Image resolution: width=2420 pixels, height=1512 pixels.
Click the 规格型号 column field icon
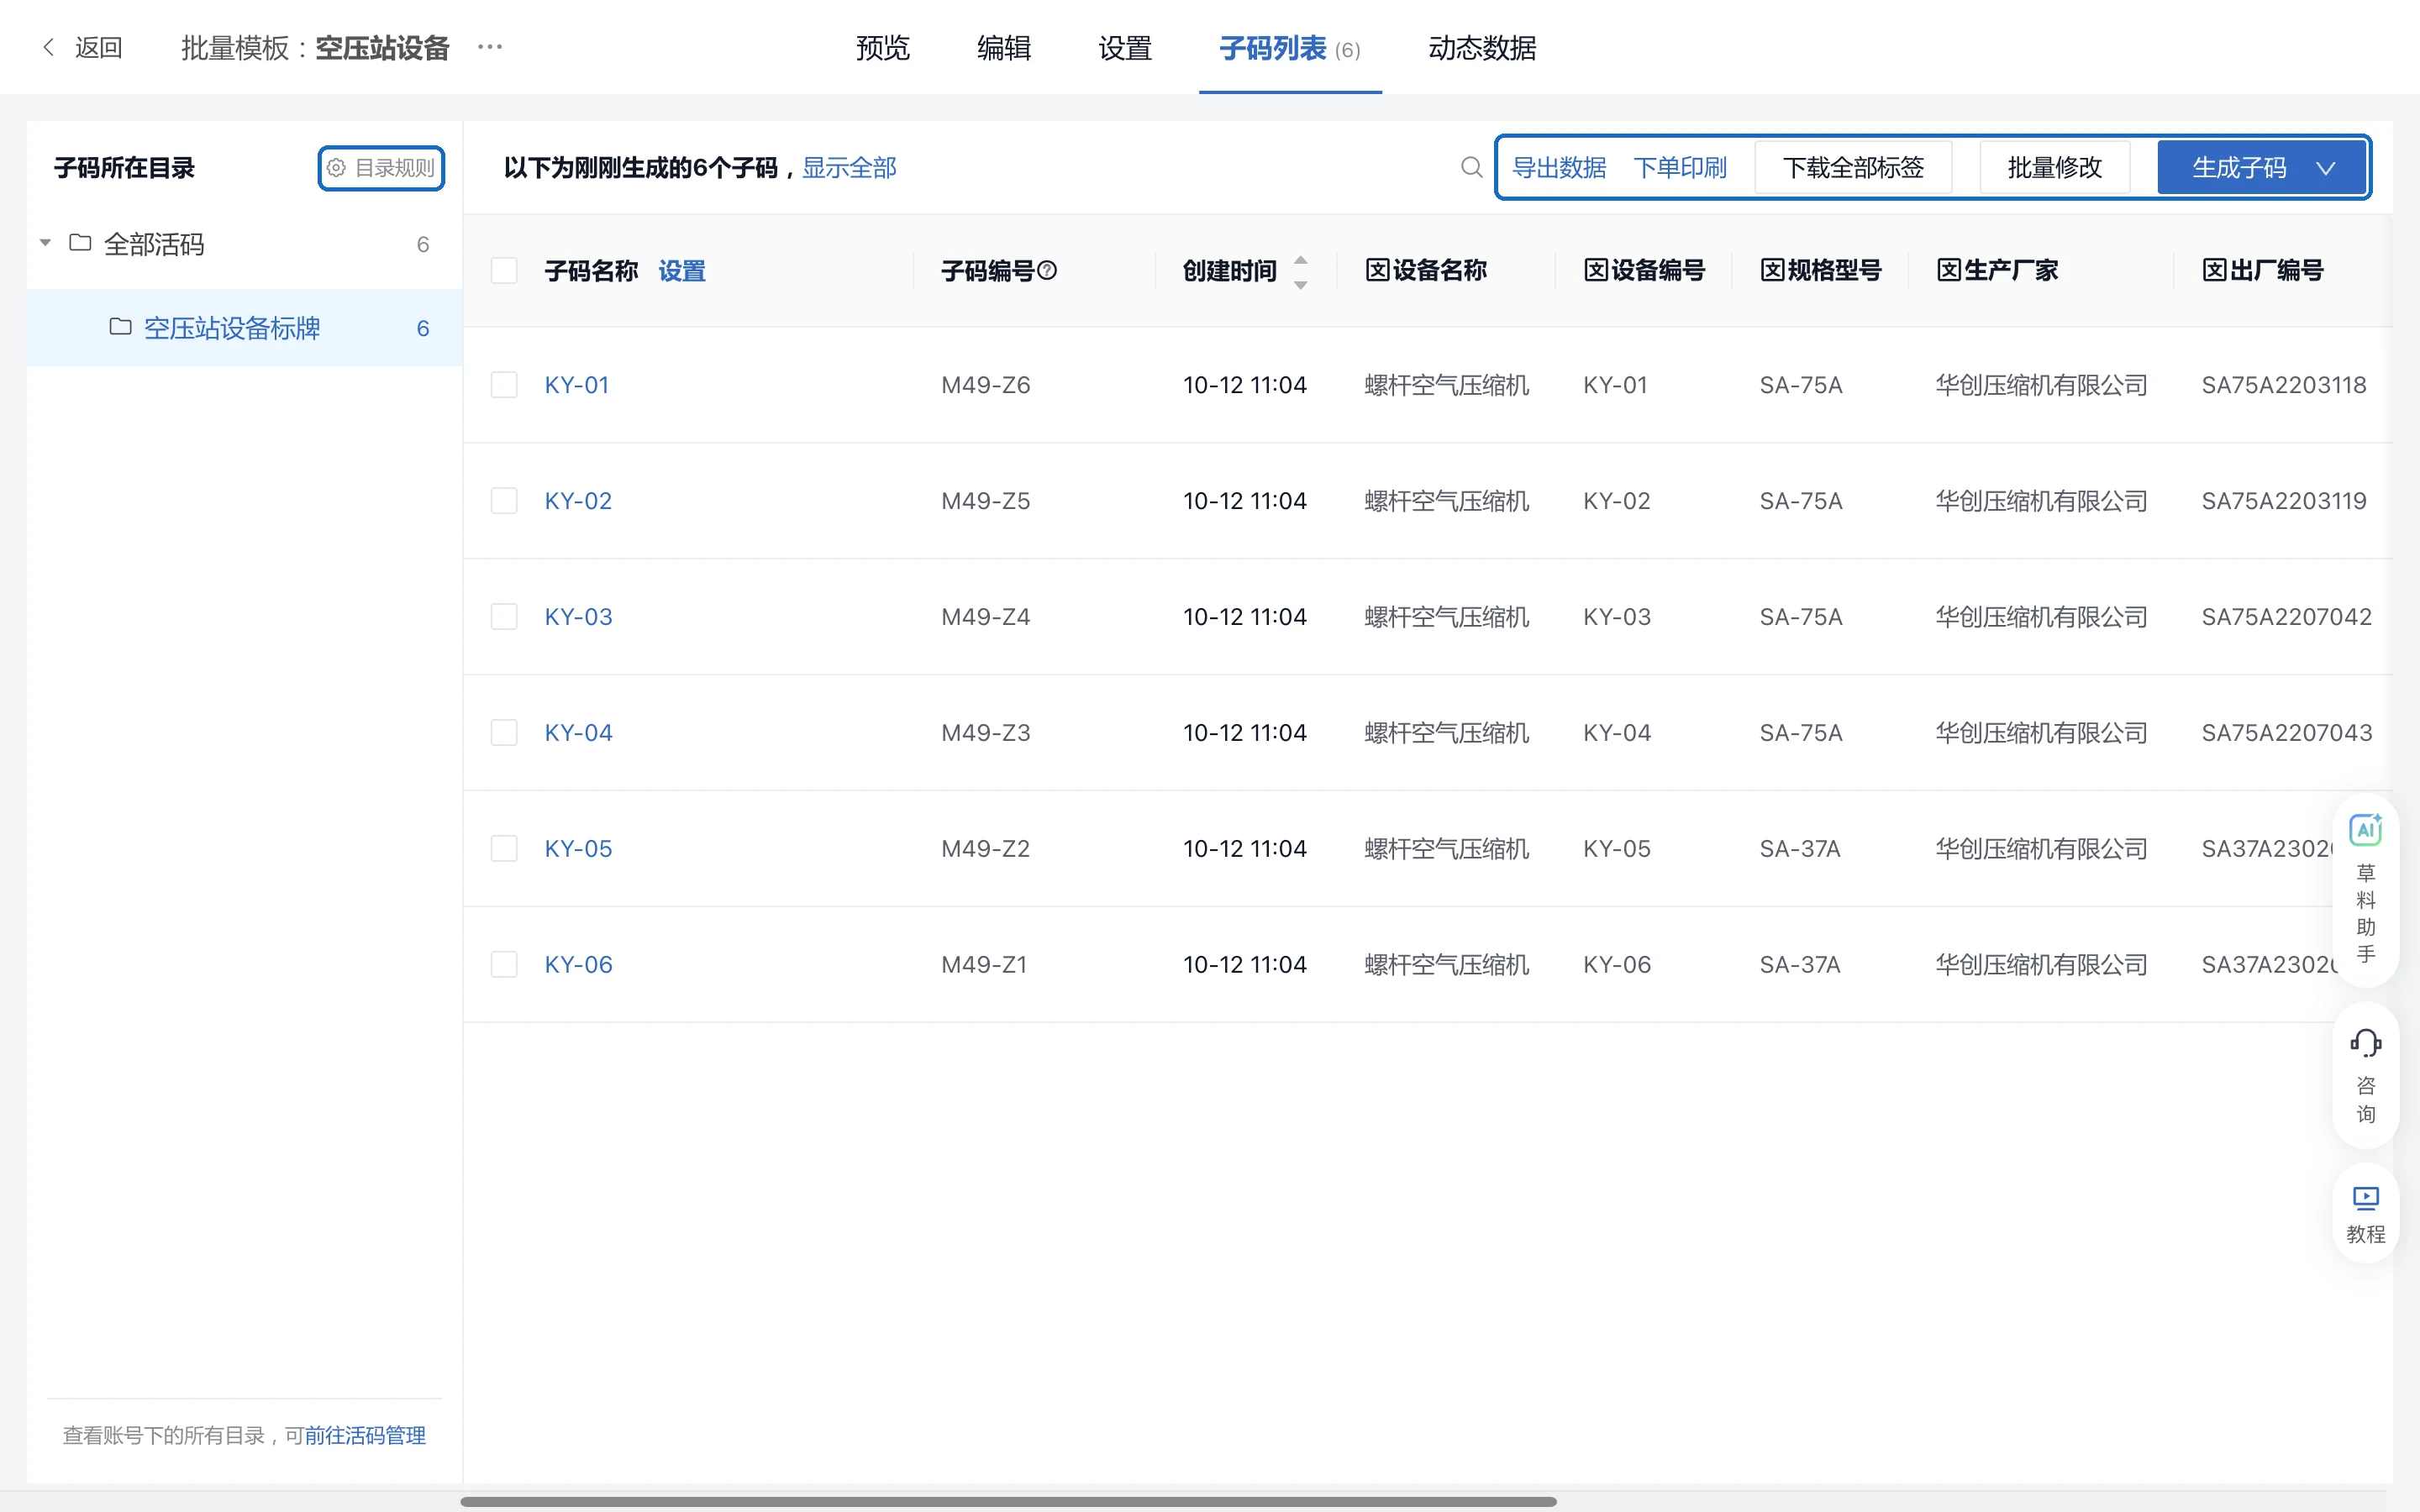[1772, 270]
